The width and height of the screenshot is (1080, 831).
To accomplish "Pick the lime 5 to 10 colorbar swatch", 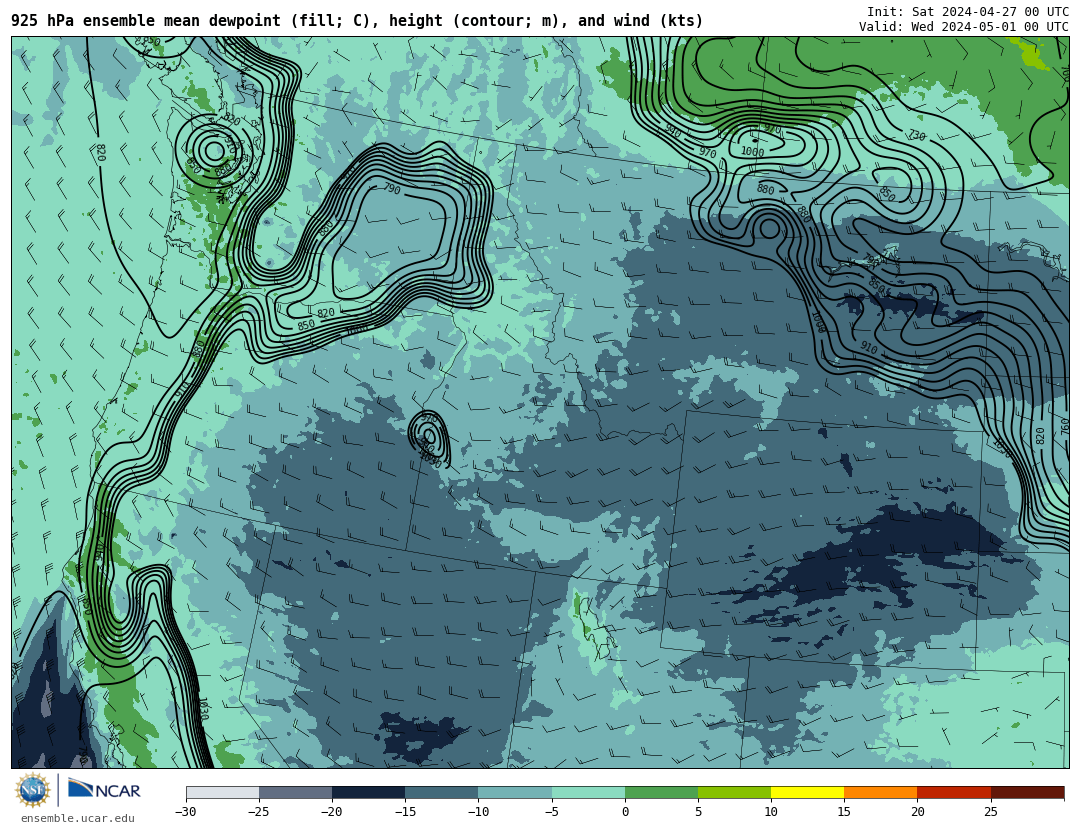I will pyautogui.click(x=734, y=792).
